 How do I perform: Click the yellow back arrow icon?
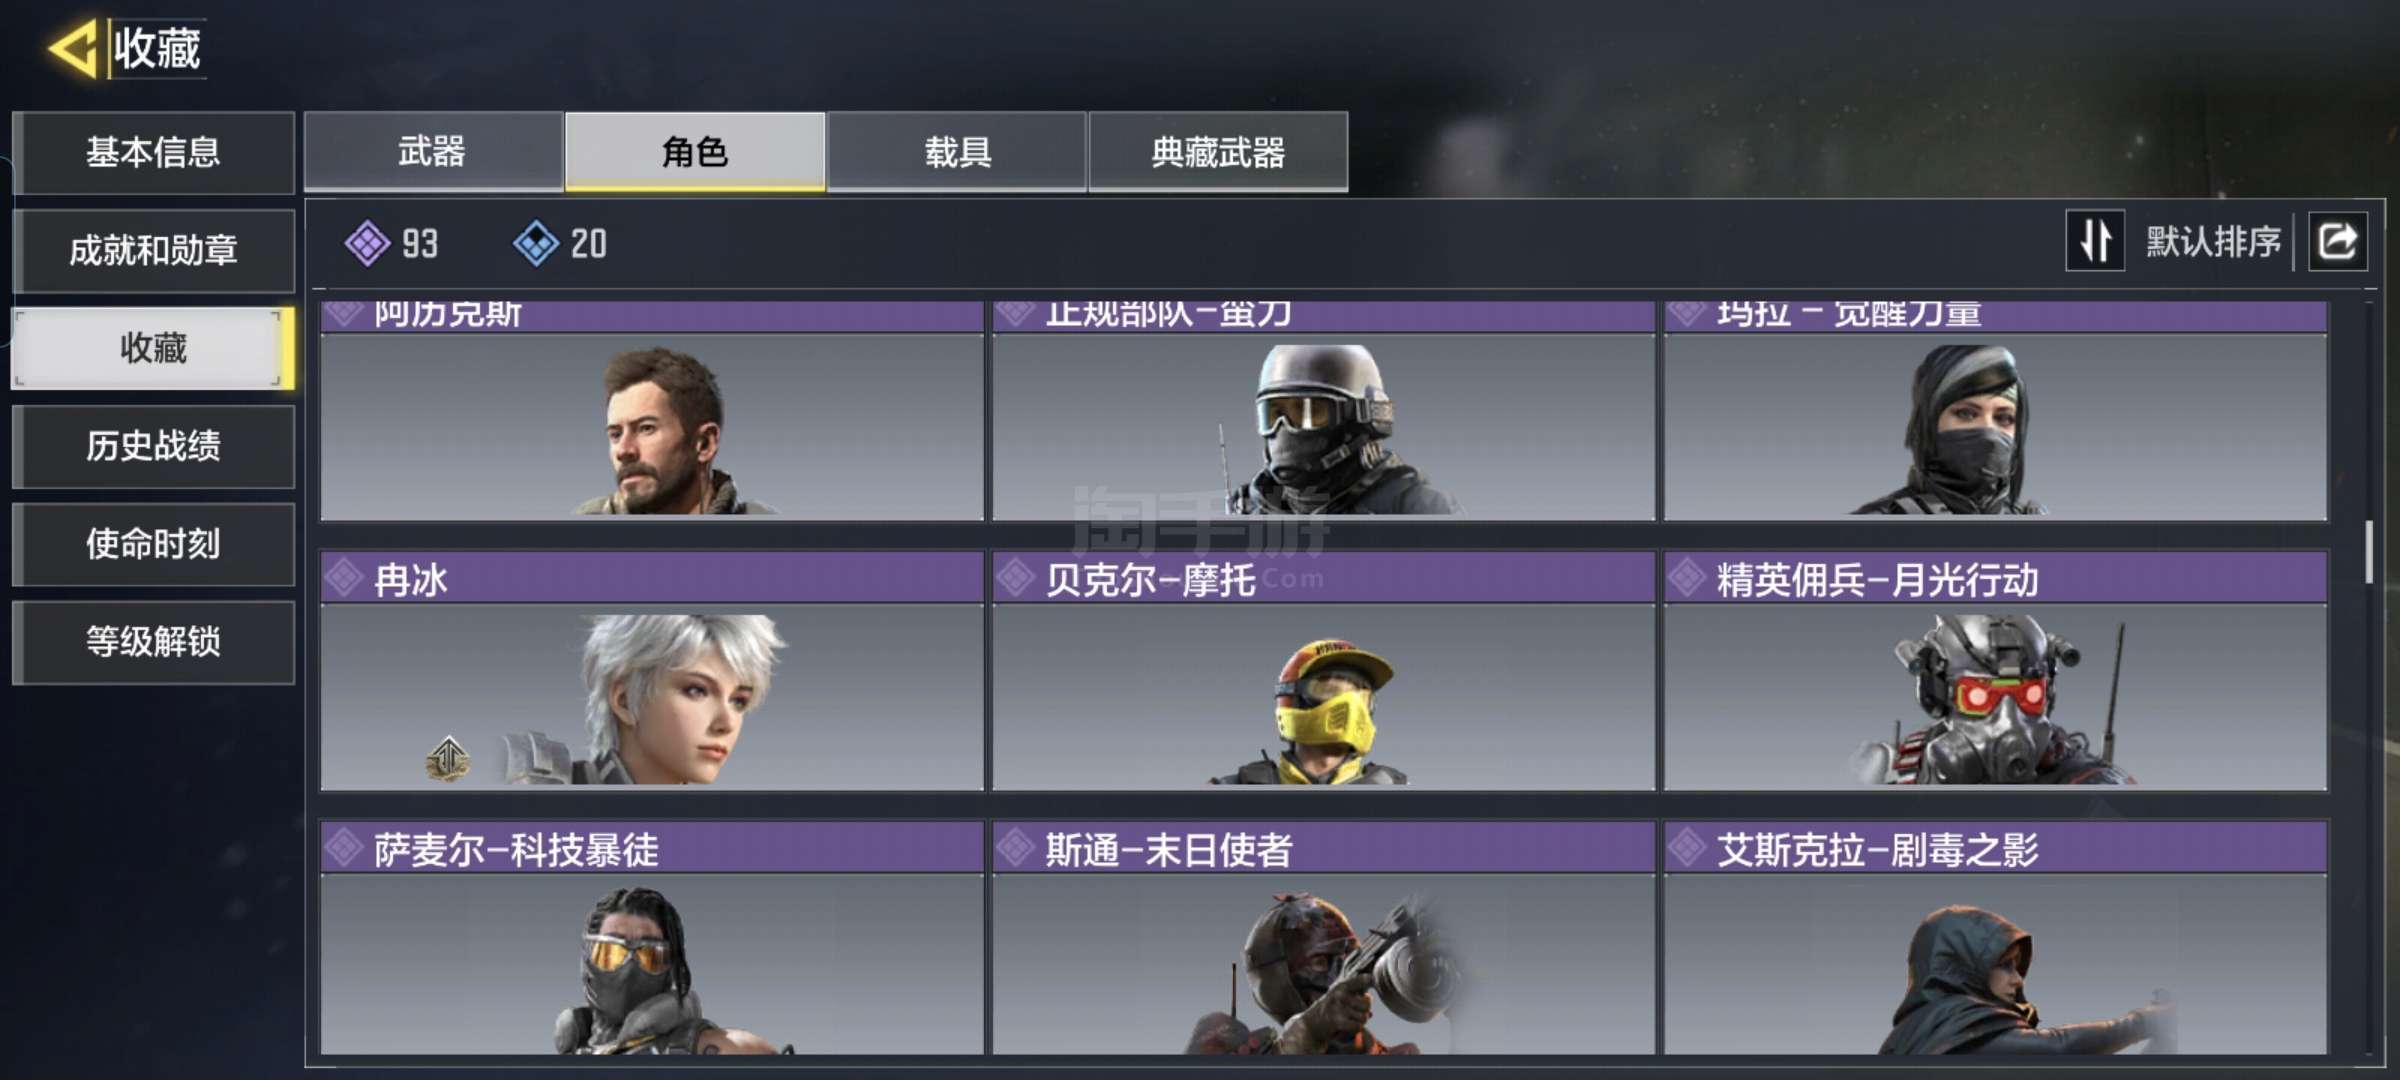point(72,48)
